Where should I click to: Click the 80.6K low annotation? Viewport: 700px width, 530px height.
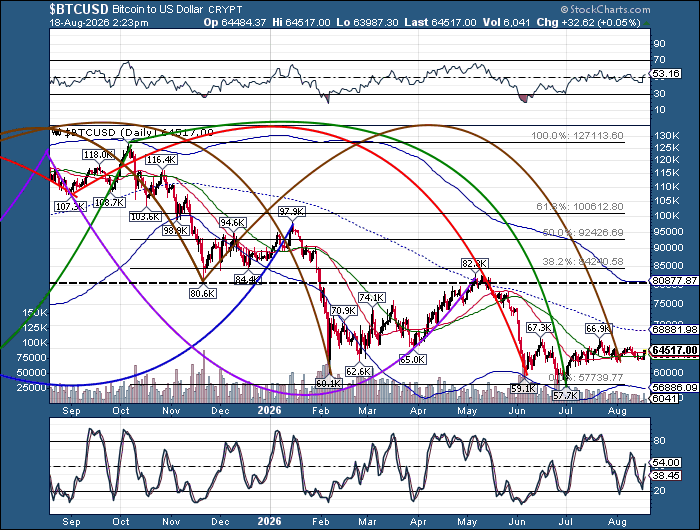203,293
